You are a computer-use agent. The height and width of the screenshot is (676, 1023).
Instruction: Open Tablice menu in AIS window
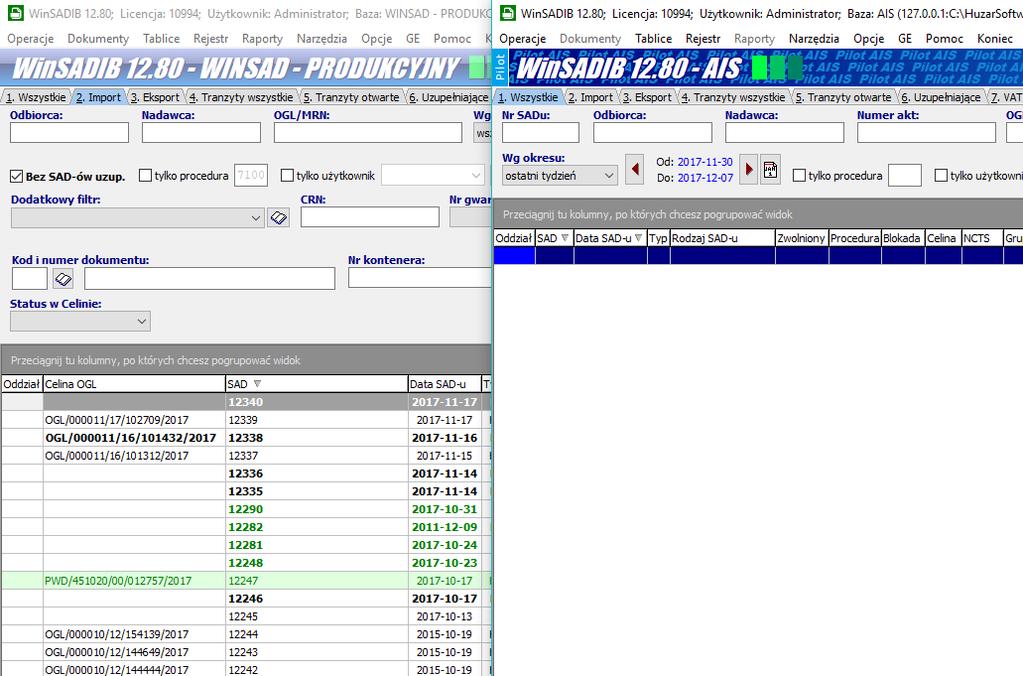[653, 38]
